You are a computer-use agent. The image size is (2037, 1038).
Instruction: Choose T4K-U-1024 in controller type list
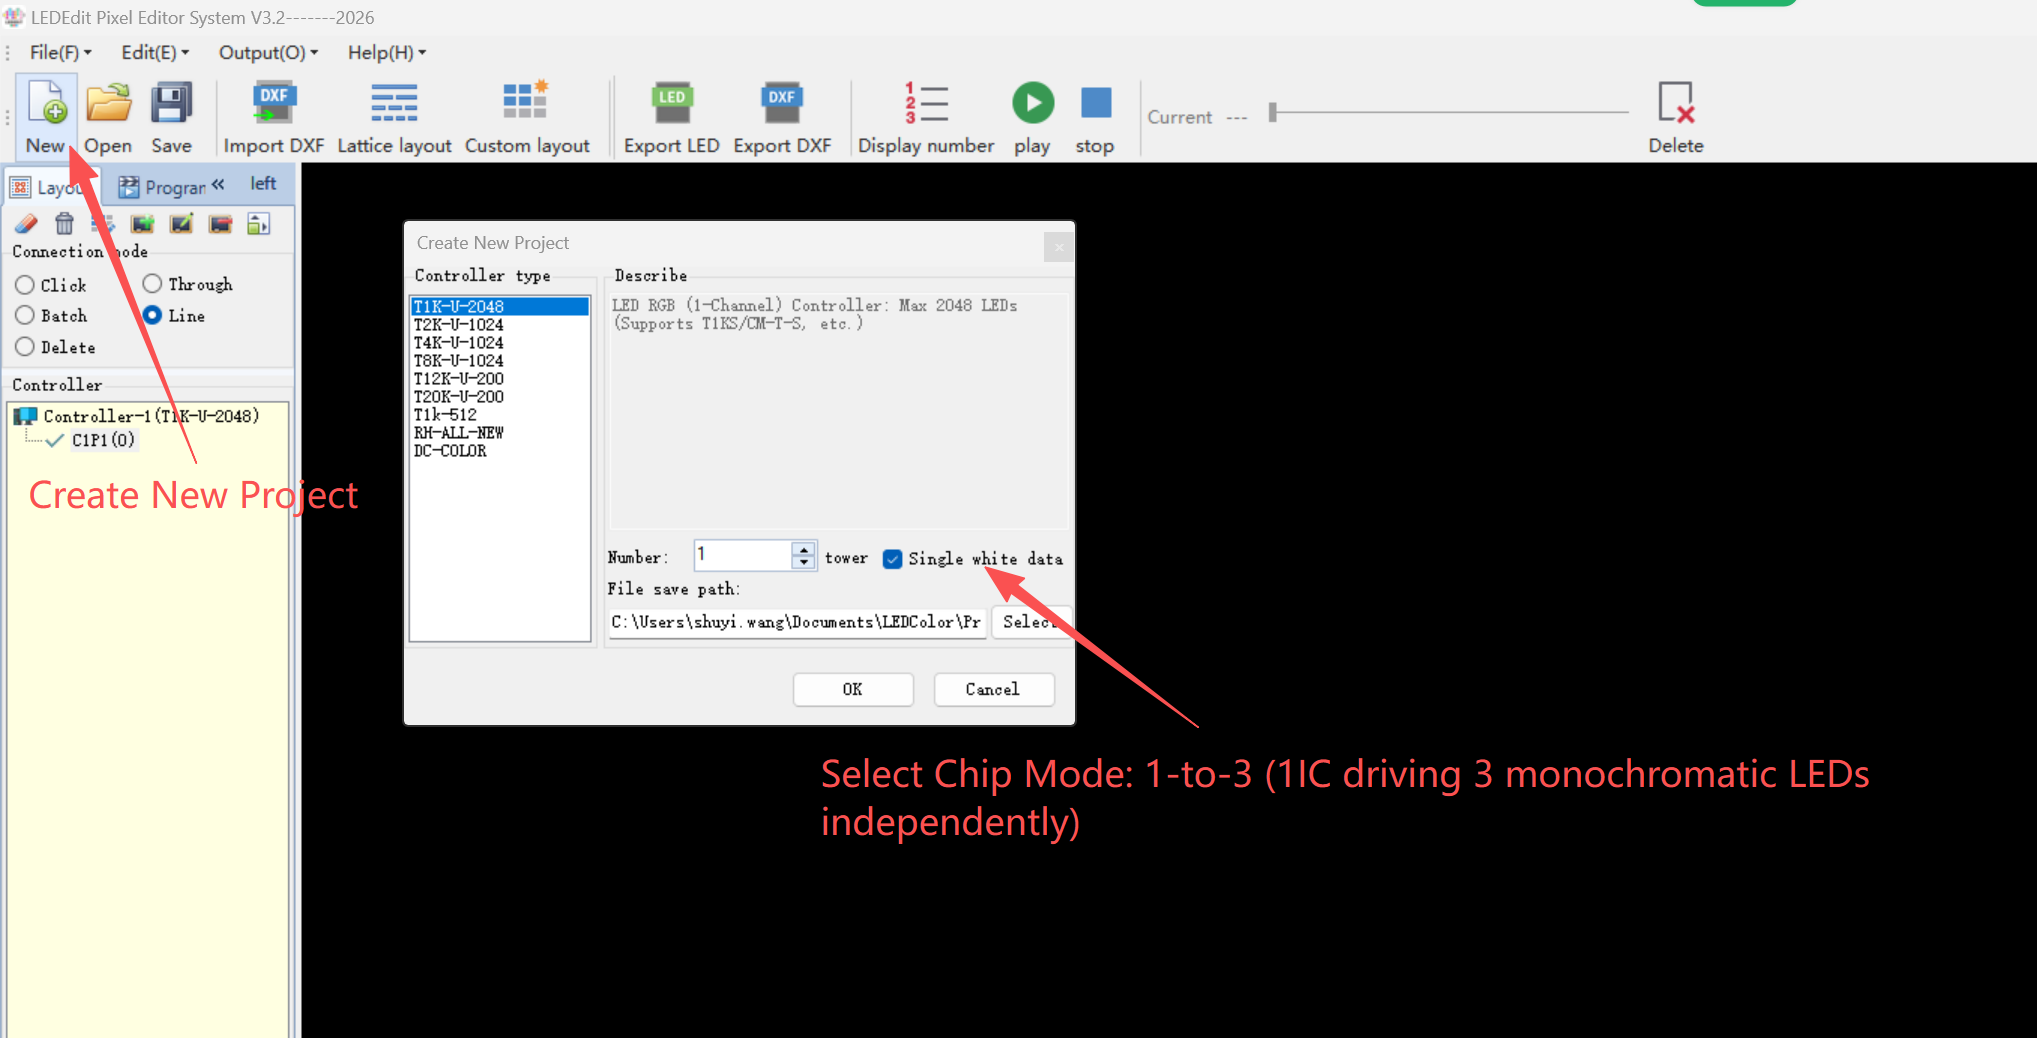coord(459,343)
